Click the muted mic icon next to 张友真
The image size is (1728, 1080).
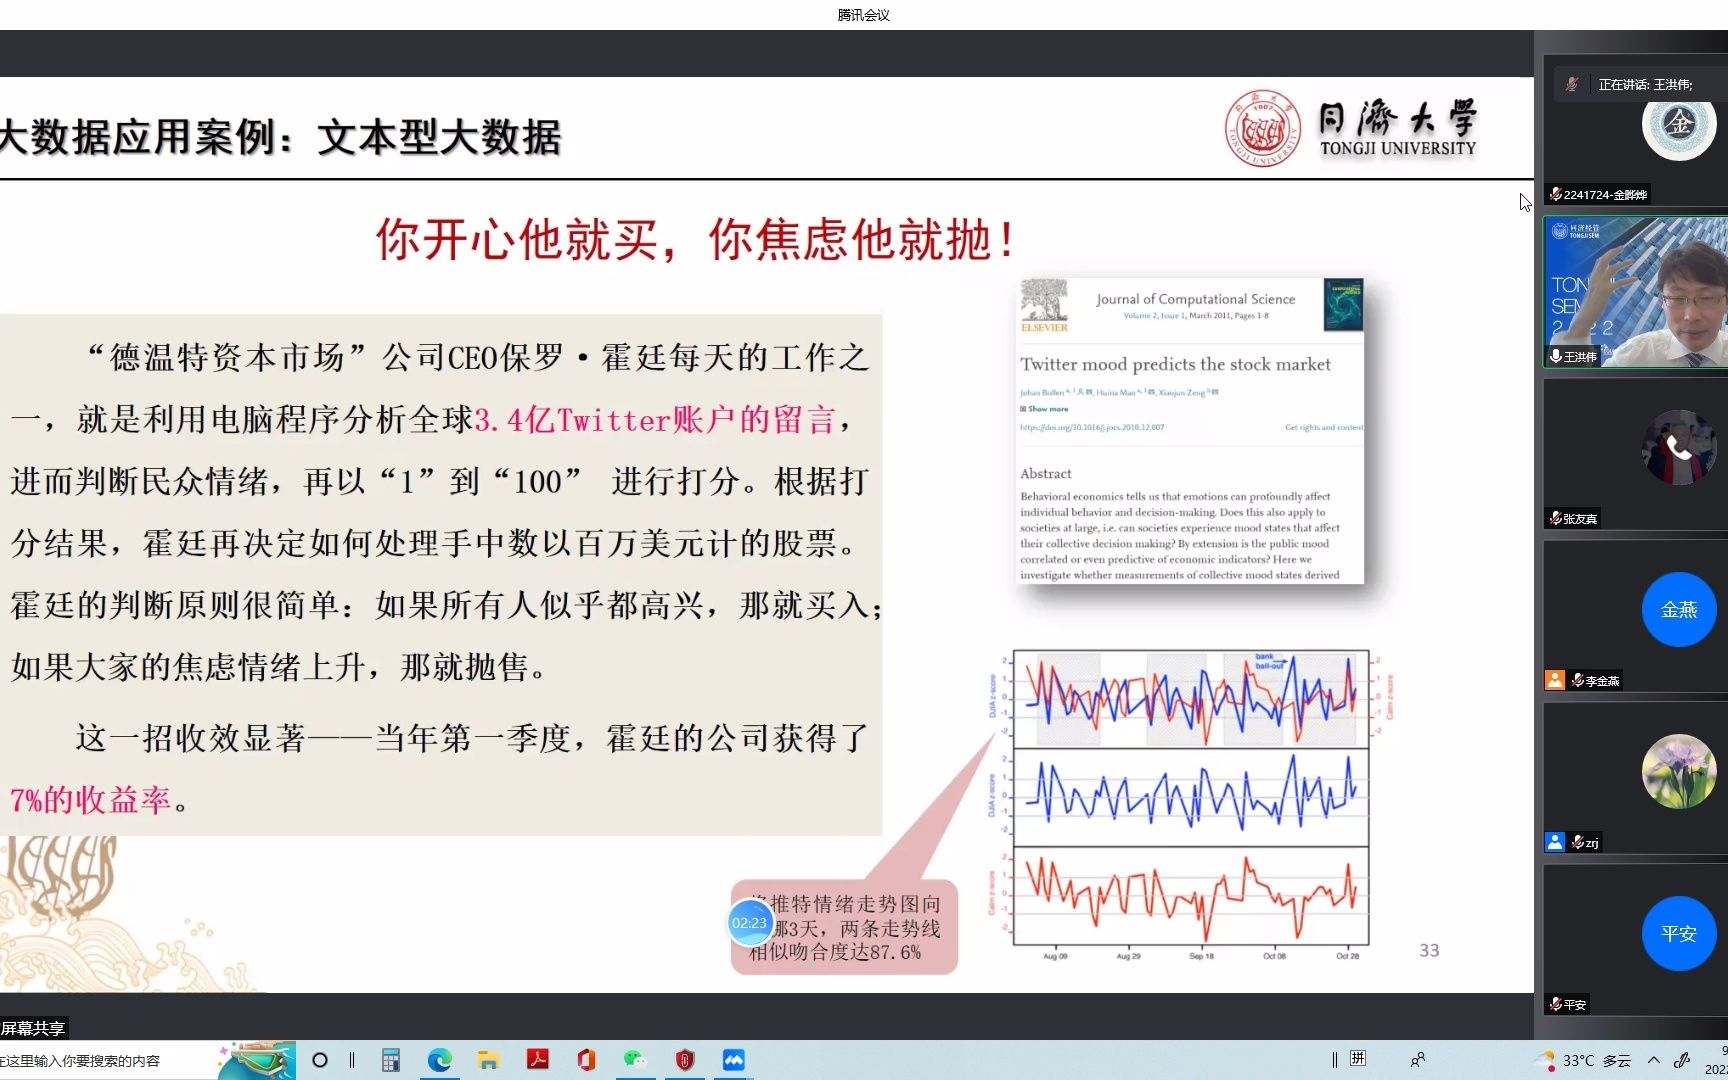coord(1555,518)
